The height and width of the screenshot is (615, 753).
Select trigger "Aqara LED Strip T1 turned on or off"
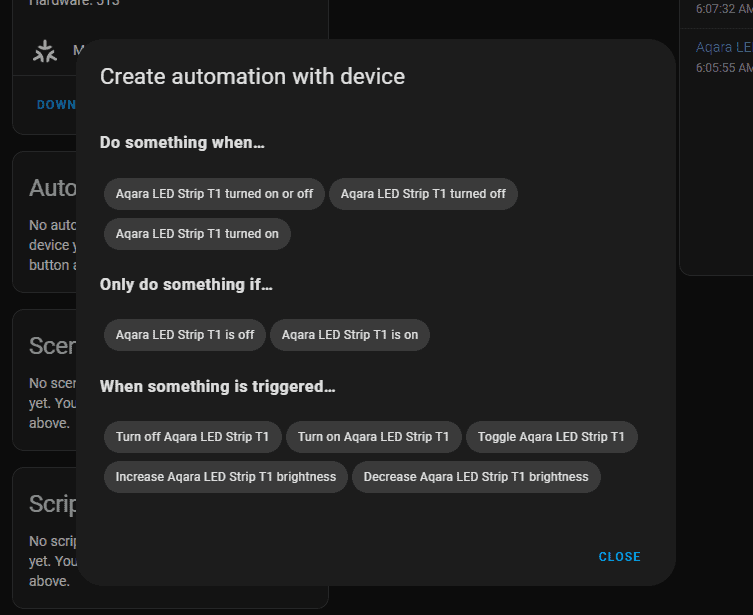click(214, 194)
